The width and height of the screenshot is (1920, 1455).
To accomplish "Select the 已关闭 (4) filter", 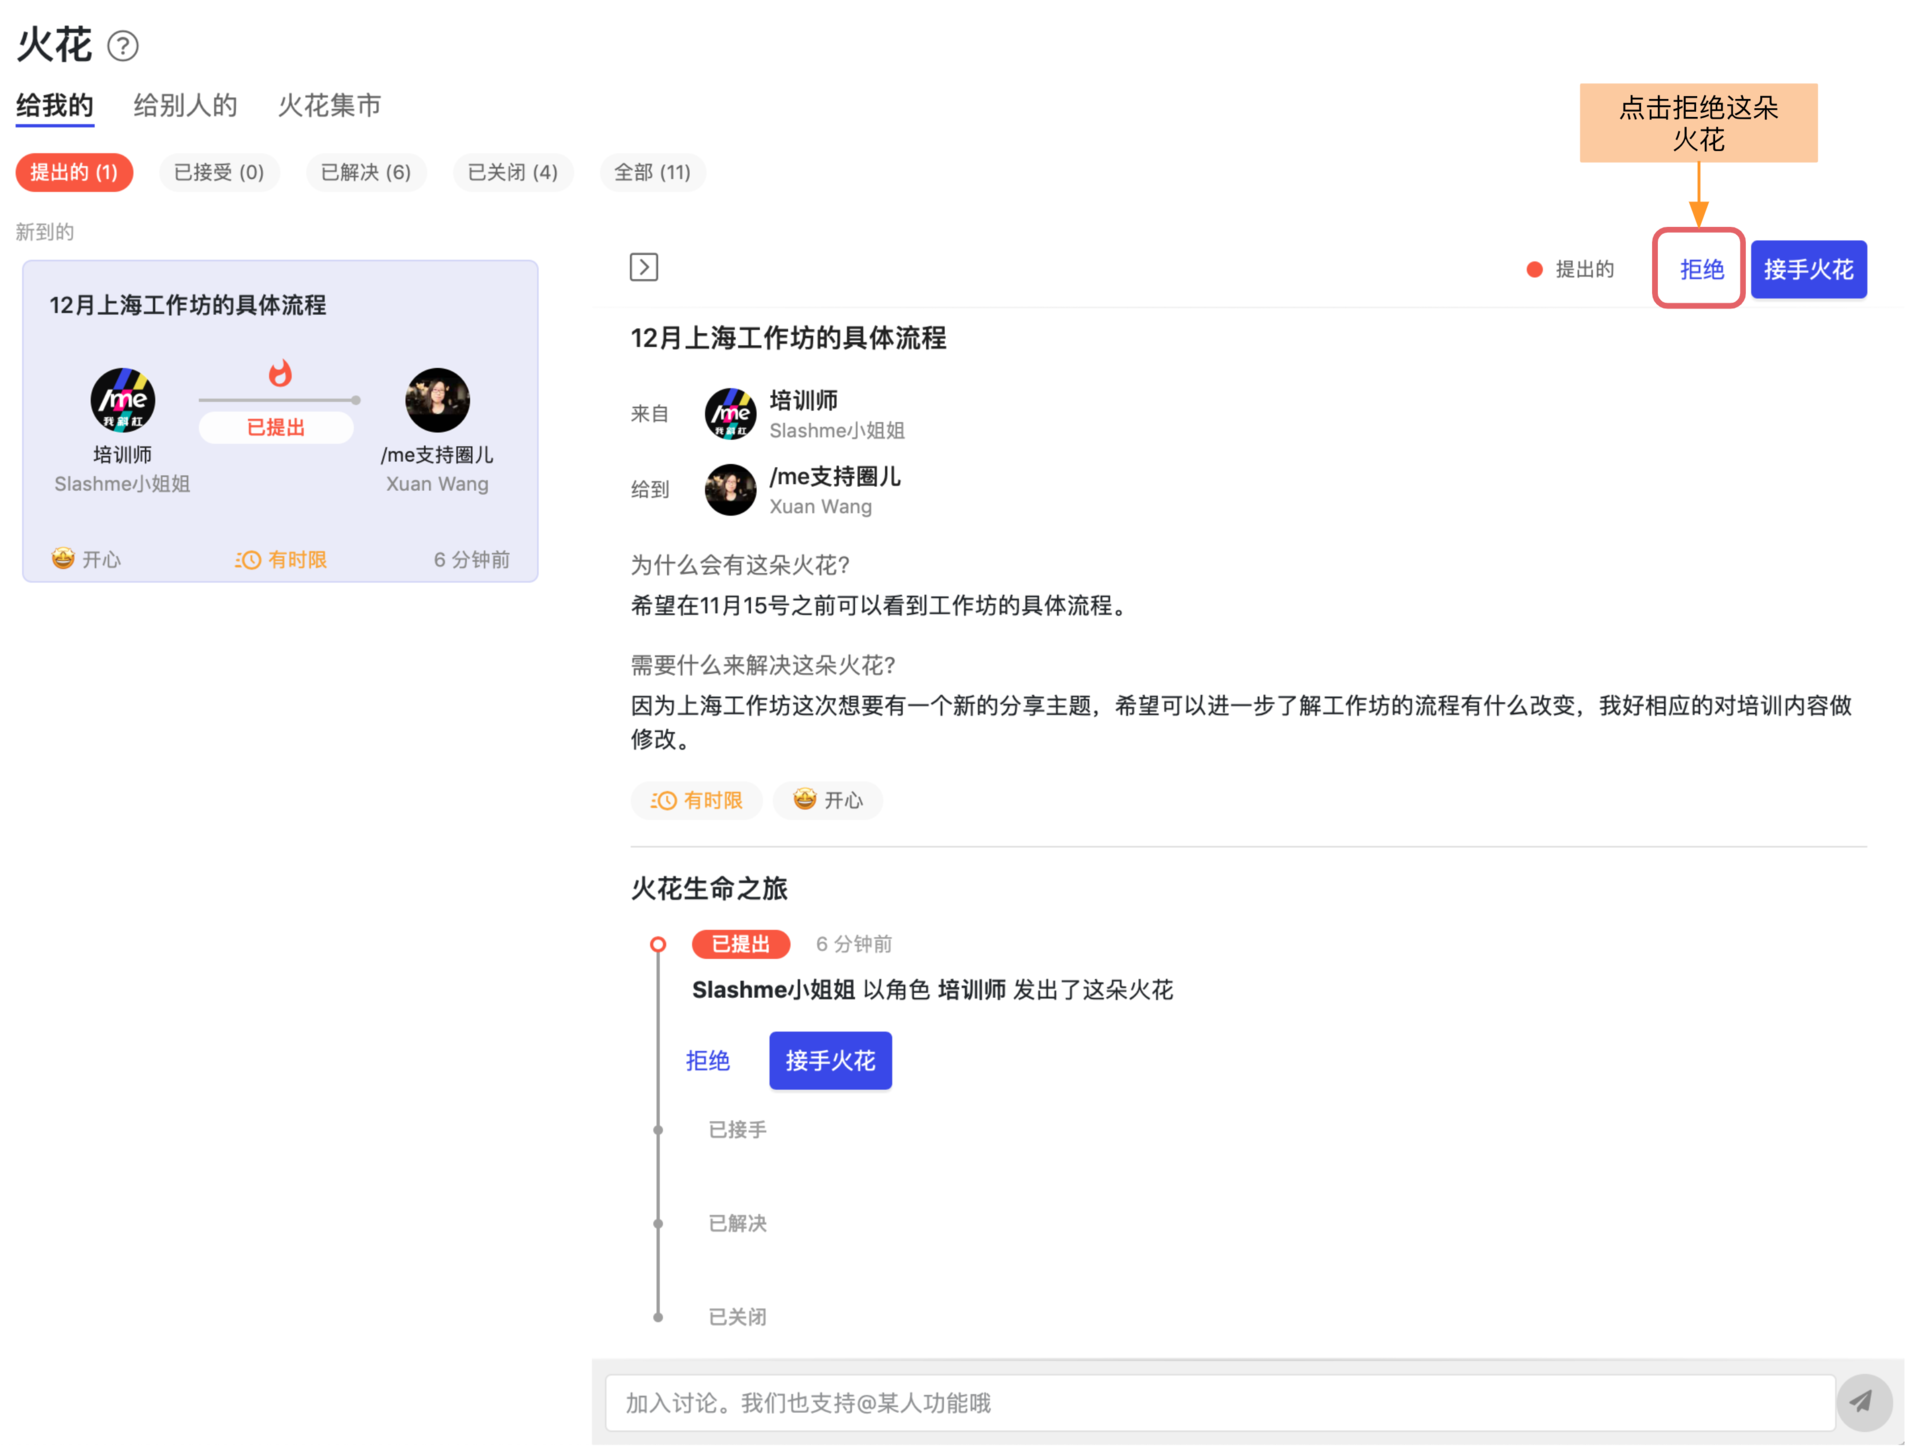I will [x=513, y=172].
